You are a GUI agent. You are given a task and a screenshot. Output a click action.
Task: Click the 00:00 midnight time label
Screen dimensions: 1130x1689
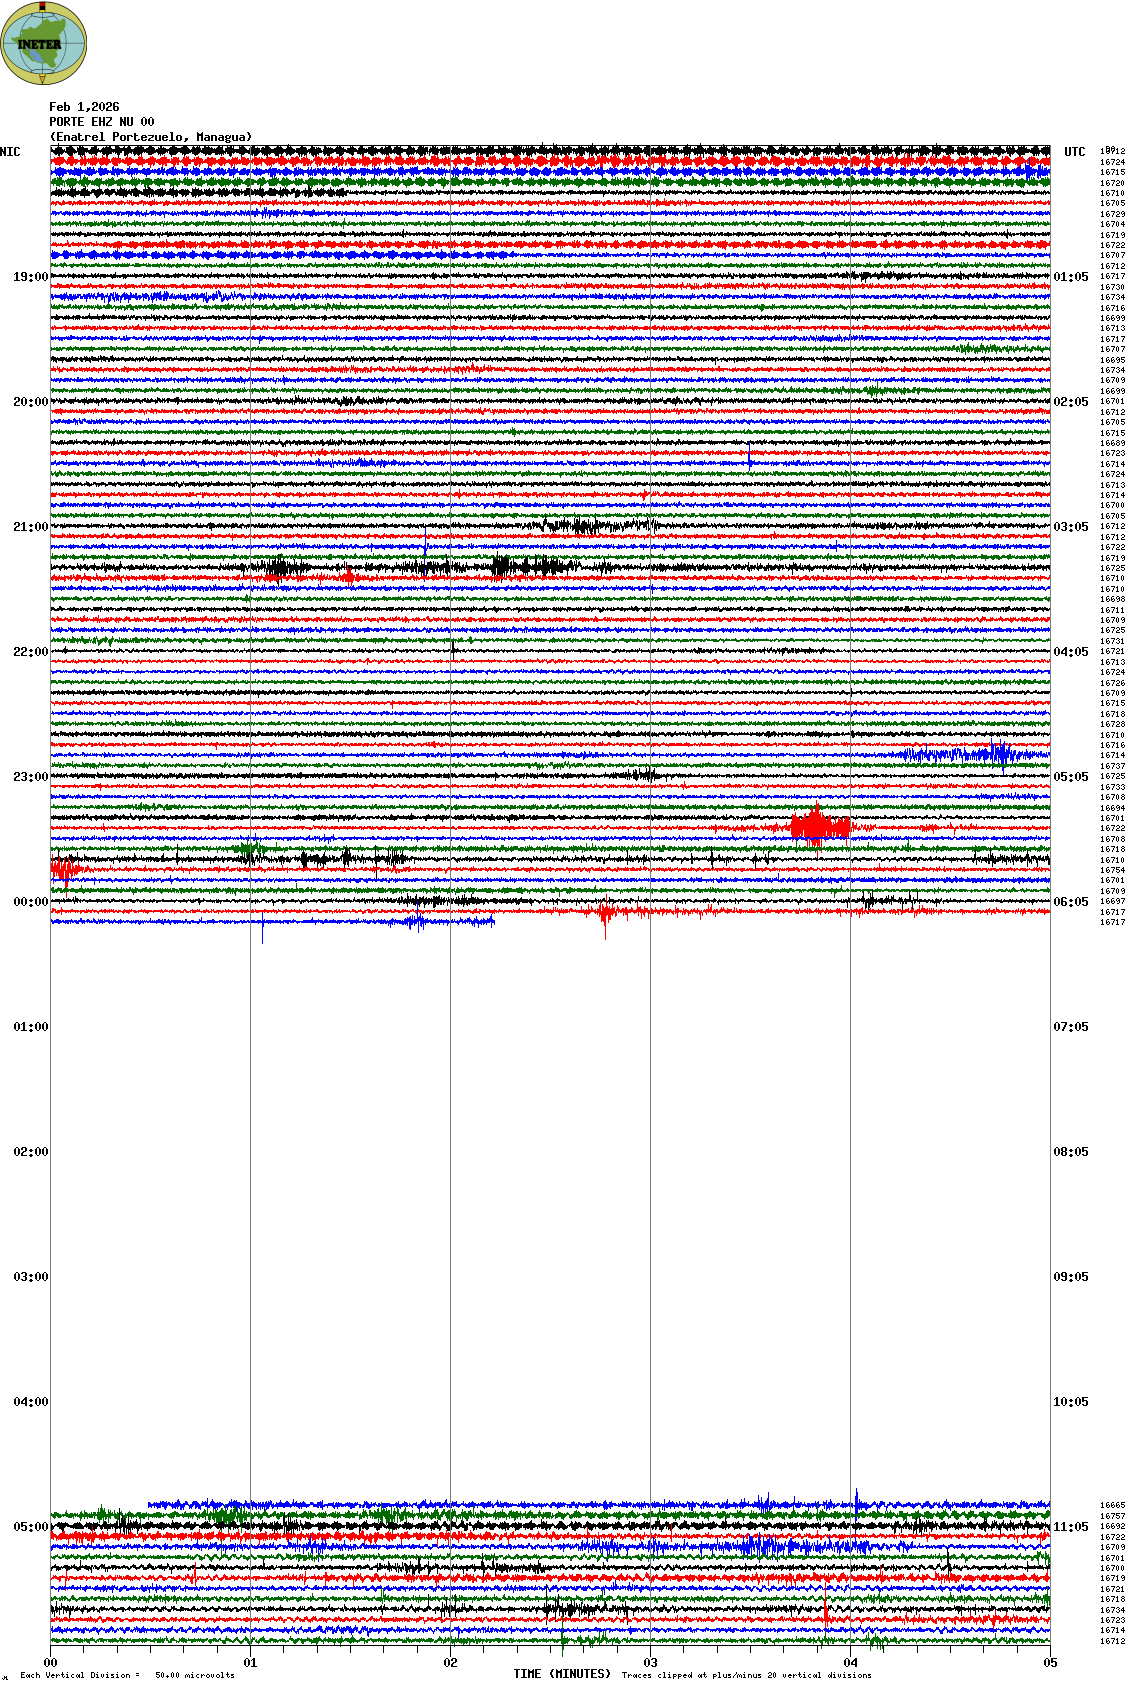pos(30,902)
